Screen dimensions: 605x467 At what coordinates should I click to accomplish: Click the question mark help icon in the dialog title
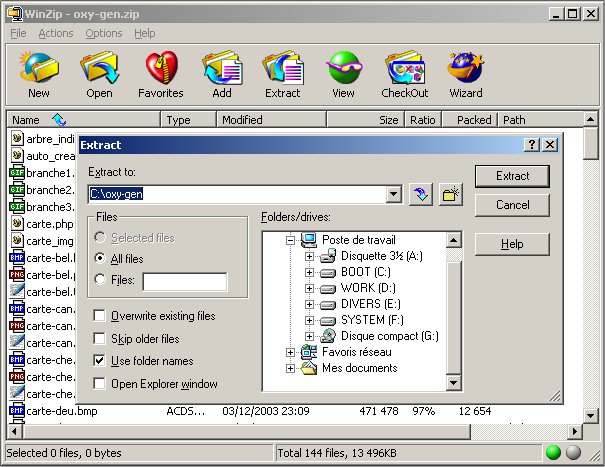pyautogui.click(x=532, y=145)
